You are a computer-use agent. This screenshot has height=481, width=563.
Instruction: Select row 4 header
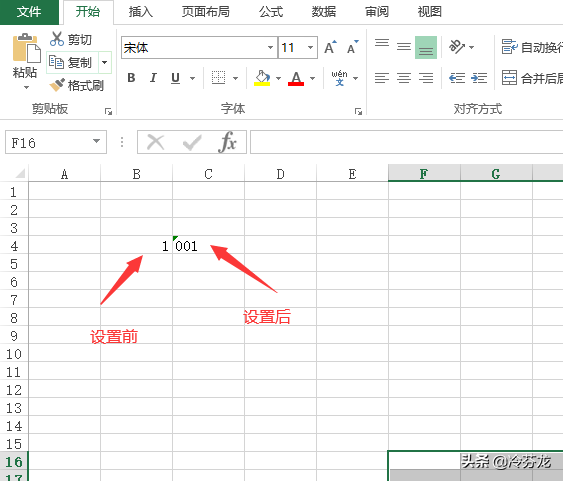pyautogui.click(x=14, y=246)
